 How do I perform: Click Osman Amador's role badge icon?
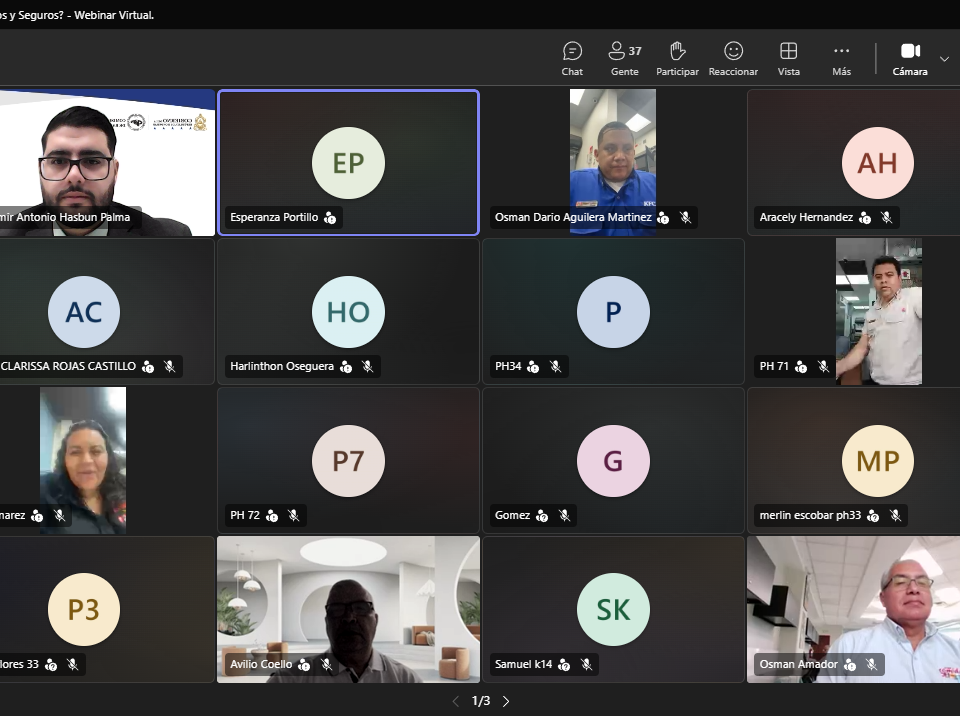[850, 664]
